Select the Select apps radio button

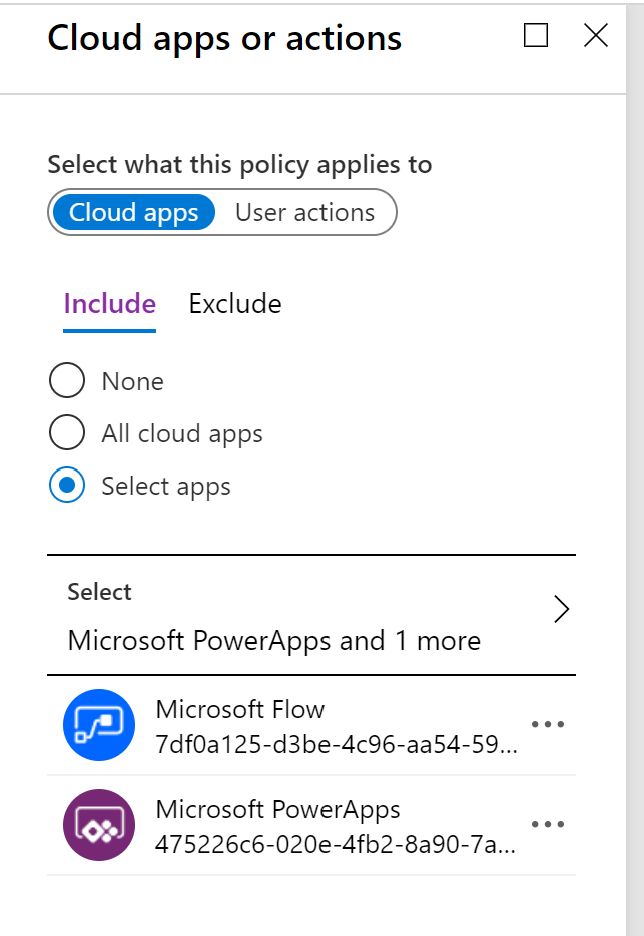click(66, 485)
